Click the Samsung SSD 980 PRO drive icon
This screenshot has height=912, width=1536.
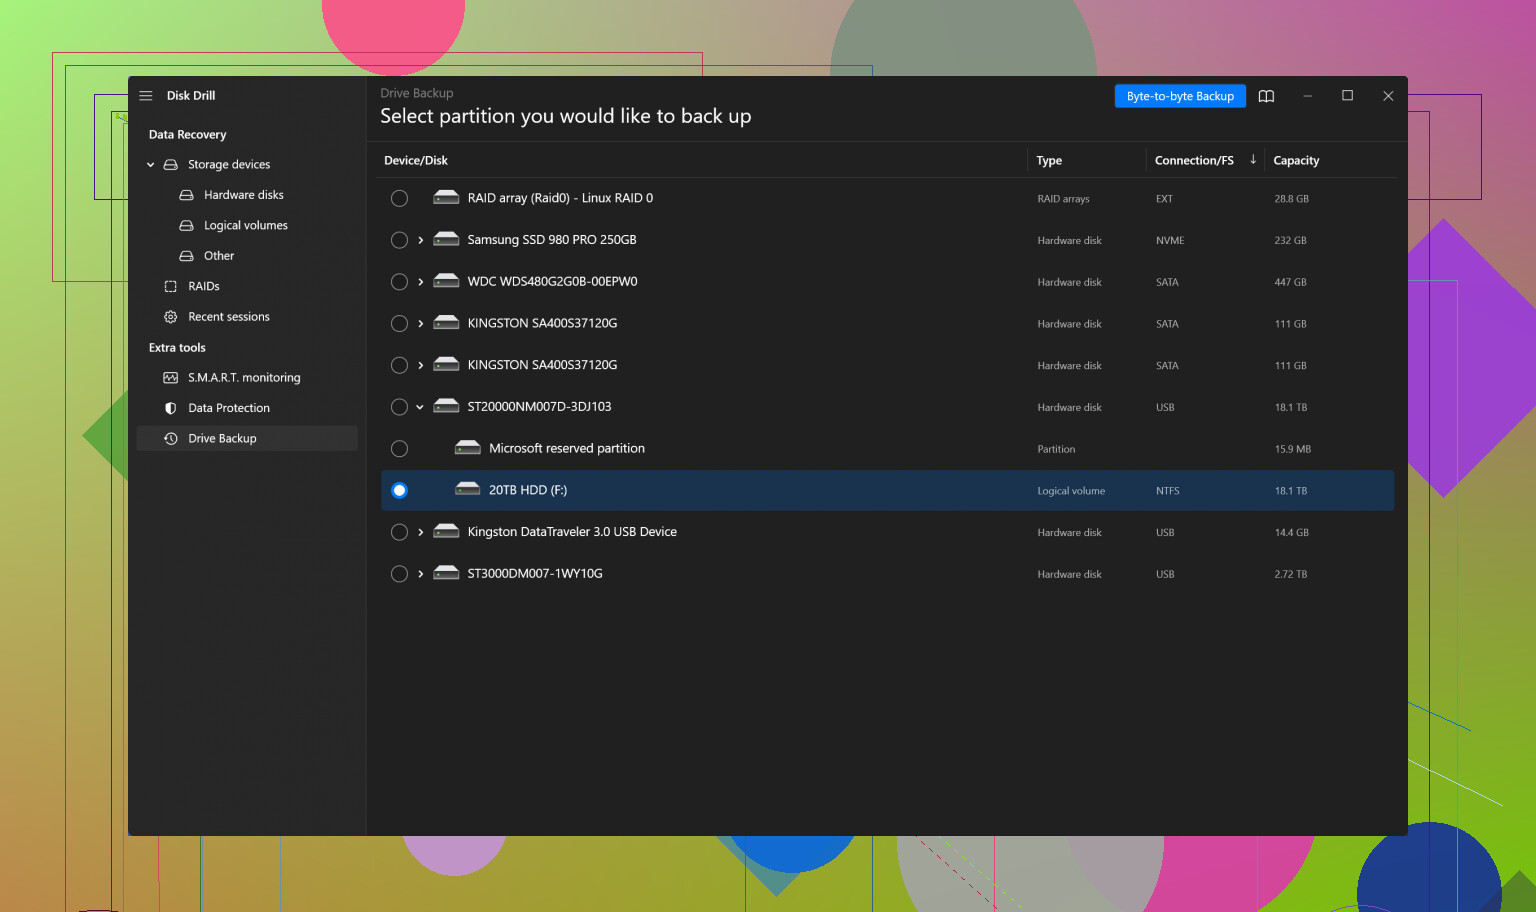446,240
